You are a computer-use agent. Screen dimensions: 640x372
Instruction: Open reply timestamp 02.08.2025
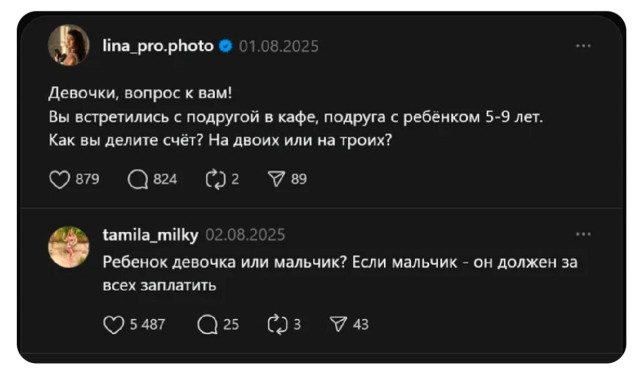click(245, 235)
